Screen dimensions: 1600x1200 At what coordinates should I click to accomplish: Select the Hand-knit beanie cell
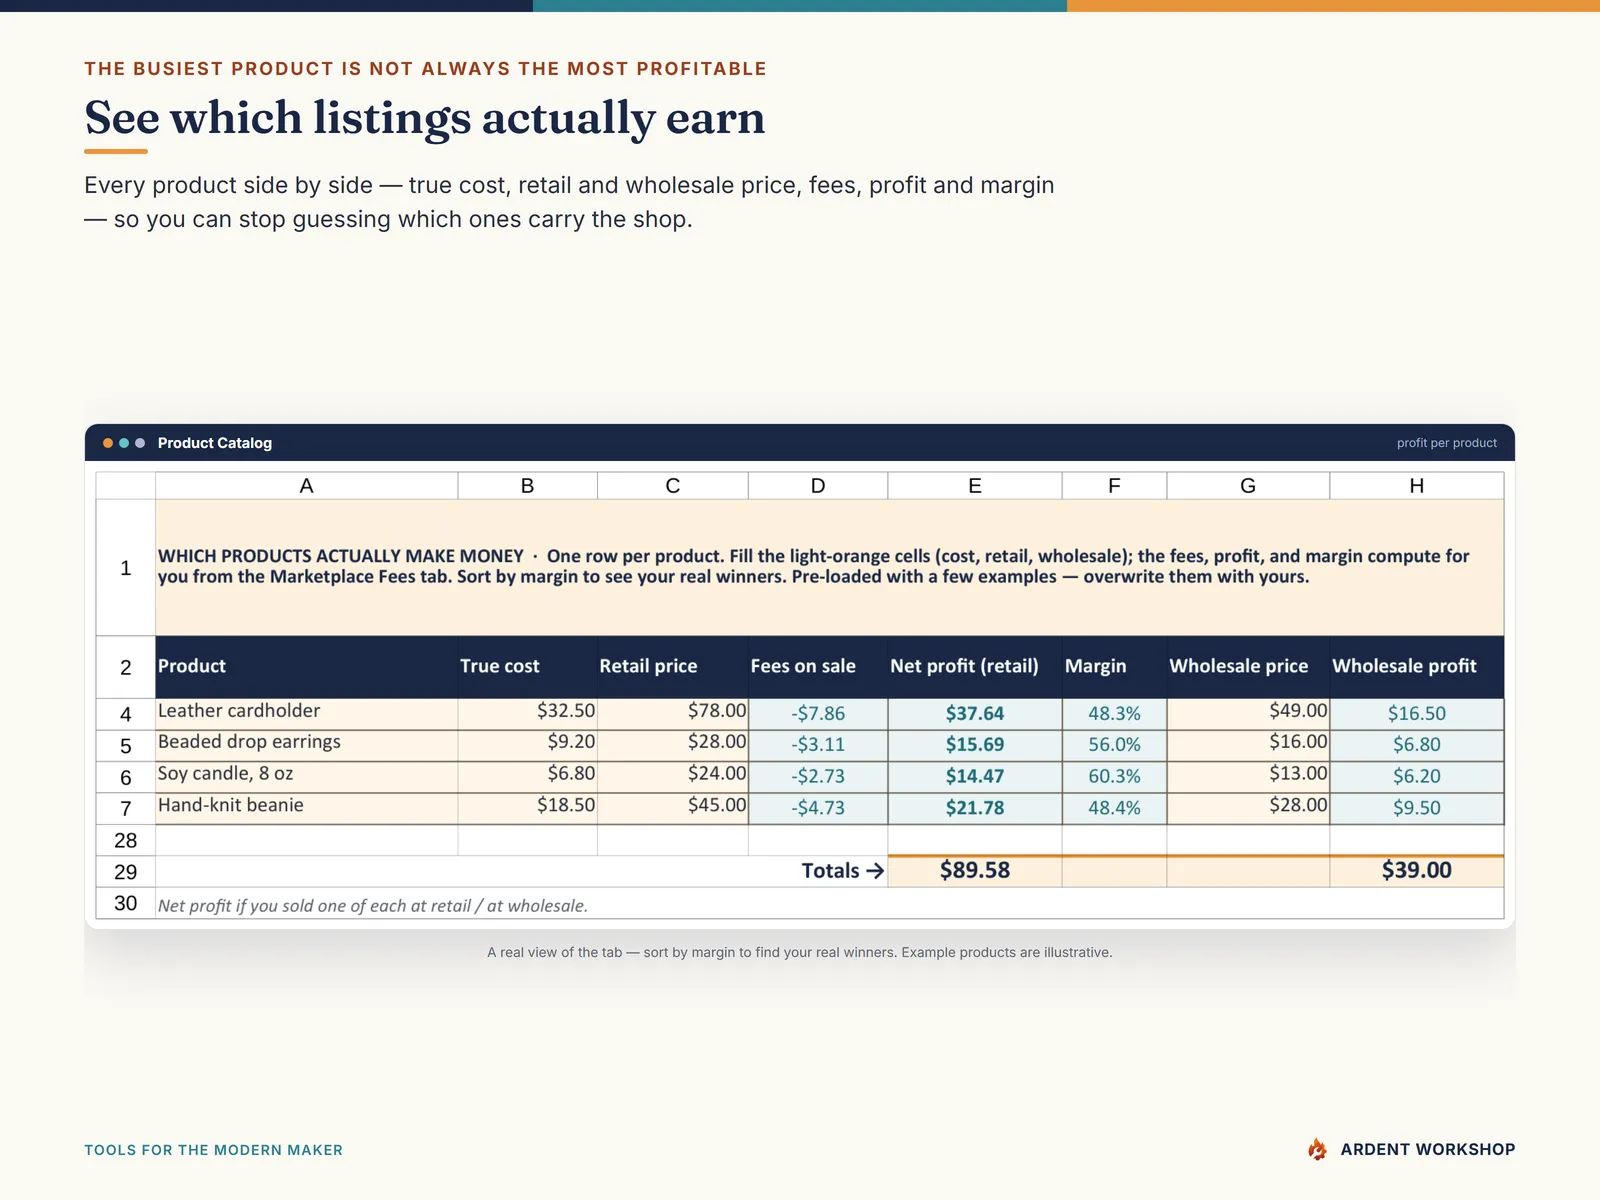click(306, 809)
